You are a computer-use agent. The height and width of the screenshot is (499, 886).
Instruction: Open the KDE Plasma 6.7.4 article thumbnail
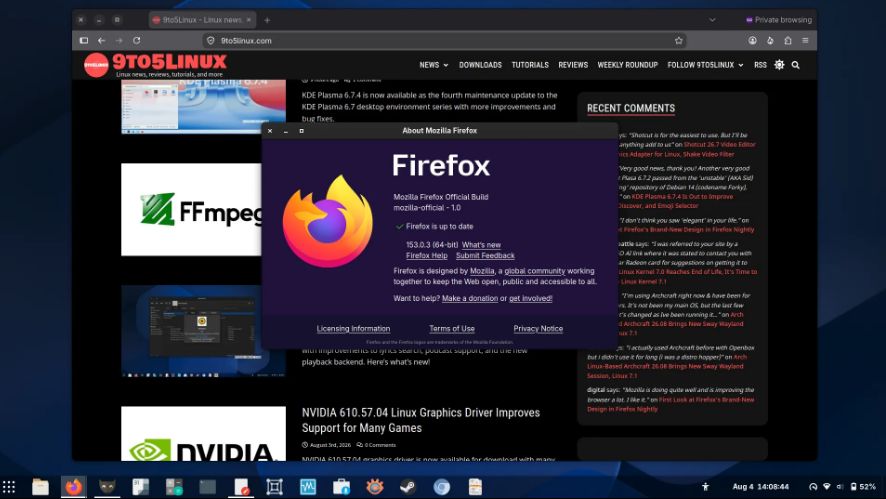(x=203, y=107)
